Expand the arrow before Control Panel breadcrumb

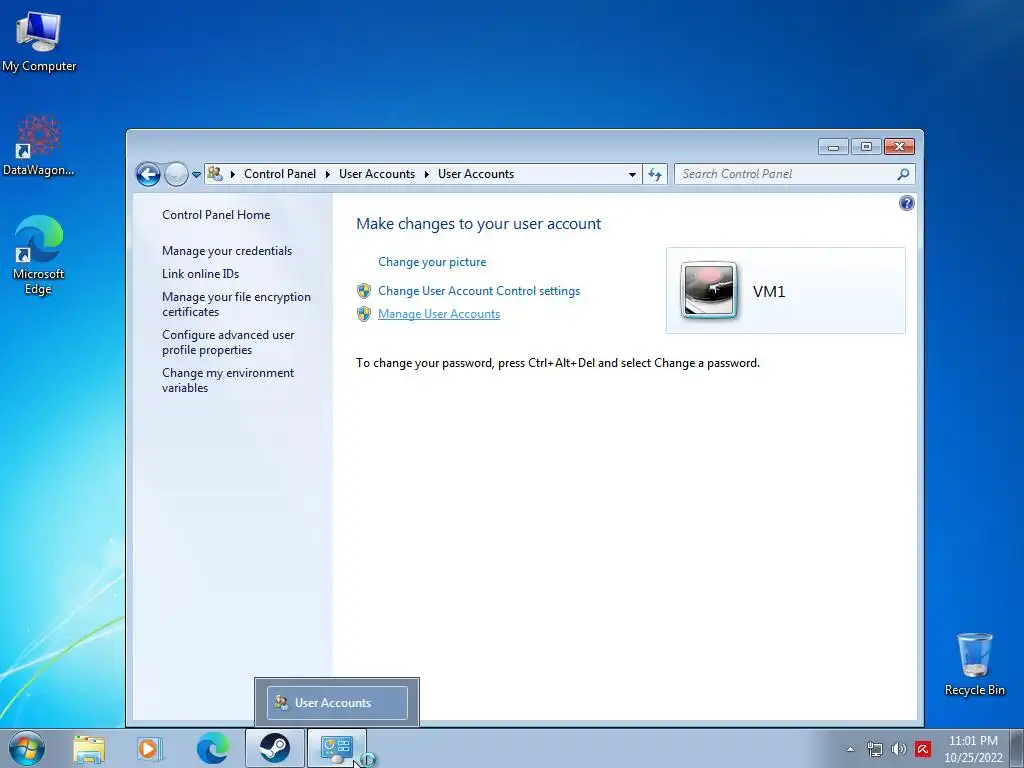coord(232,174)
